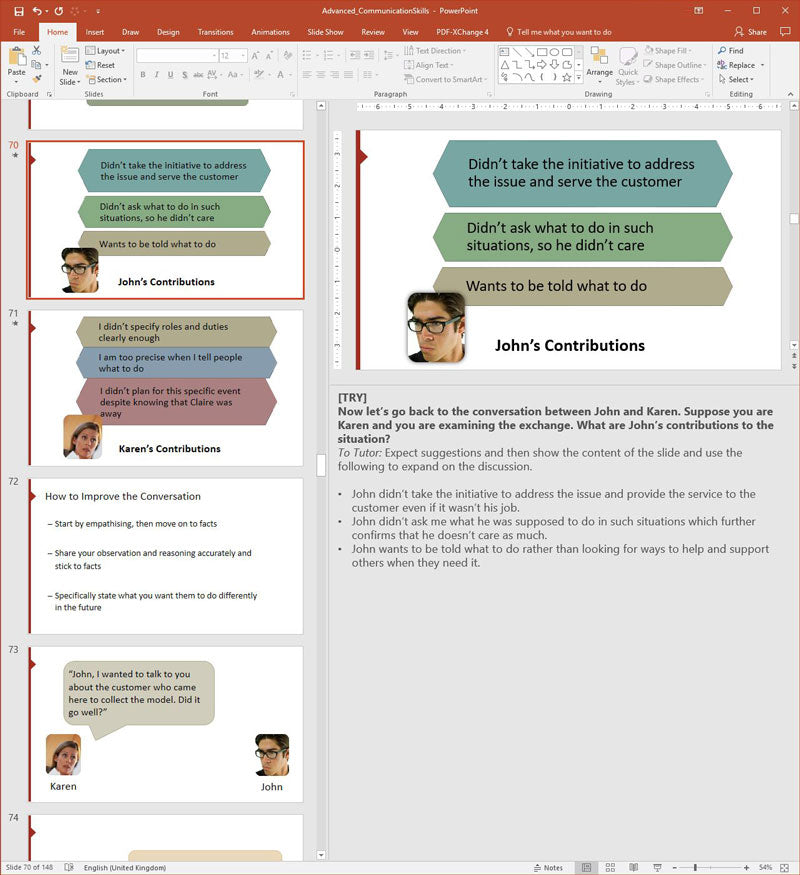Open Shape Fill dropdown
800x875 pixels.
pyautogui.click(x=668, y=51)
